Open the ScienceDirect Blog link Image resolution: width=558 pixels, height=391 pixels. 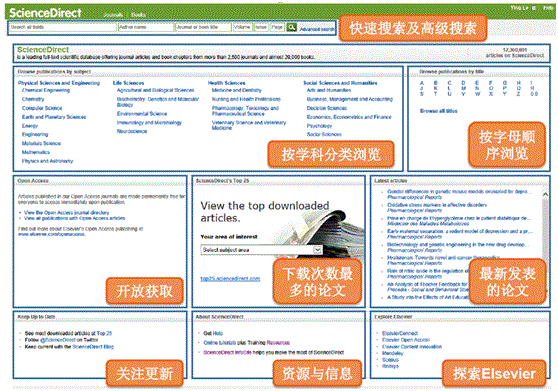93,347
